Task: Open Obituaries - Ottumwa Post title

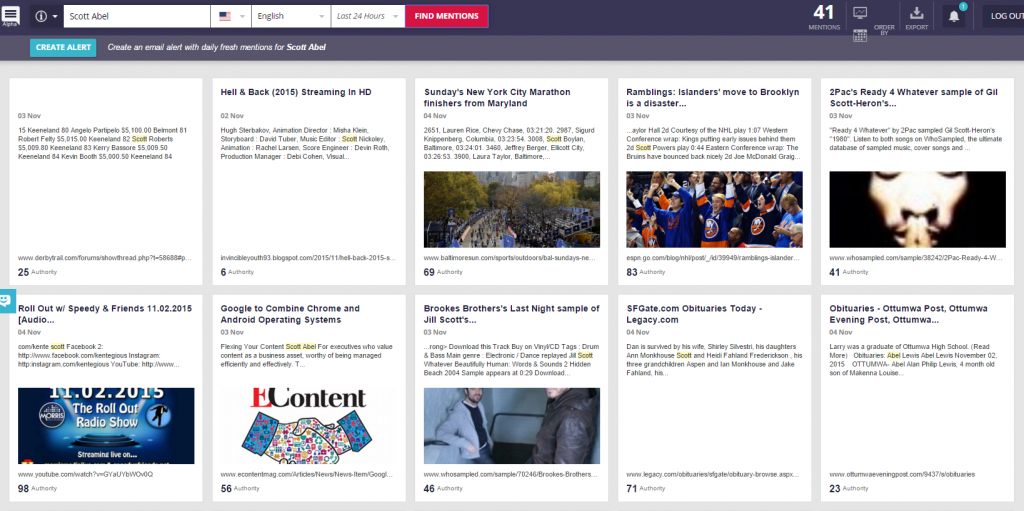Action: 908,314
